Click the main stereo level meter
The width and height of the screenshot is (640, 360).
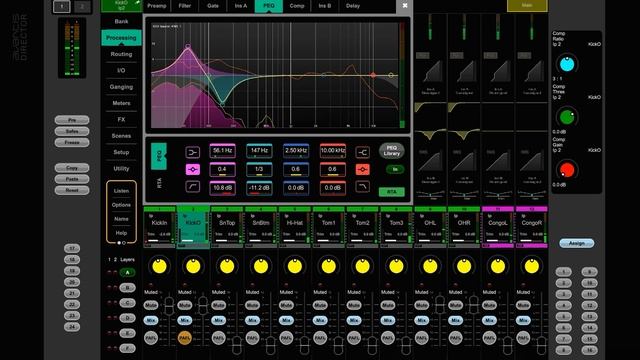(x=72, y=48)
